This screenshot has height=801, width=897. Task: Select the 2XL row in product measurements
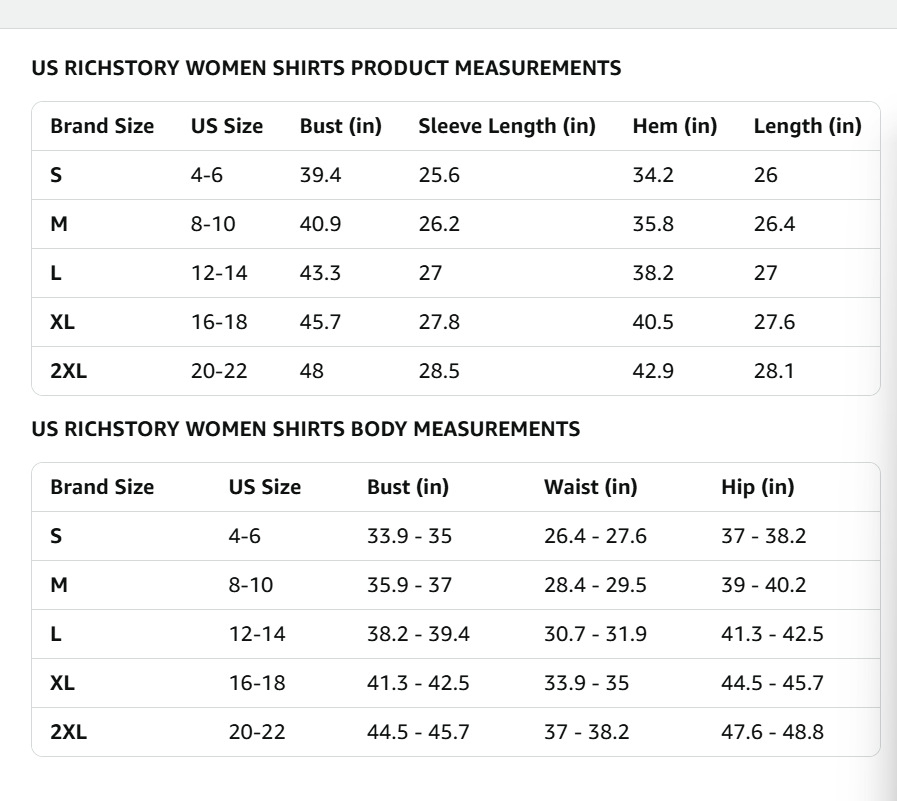68,371
